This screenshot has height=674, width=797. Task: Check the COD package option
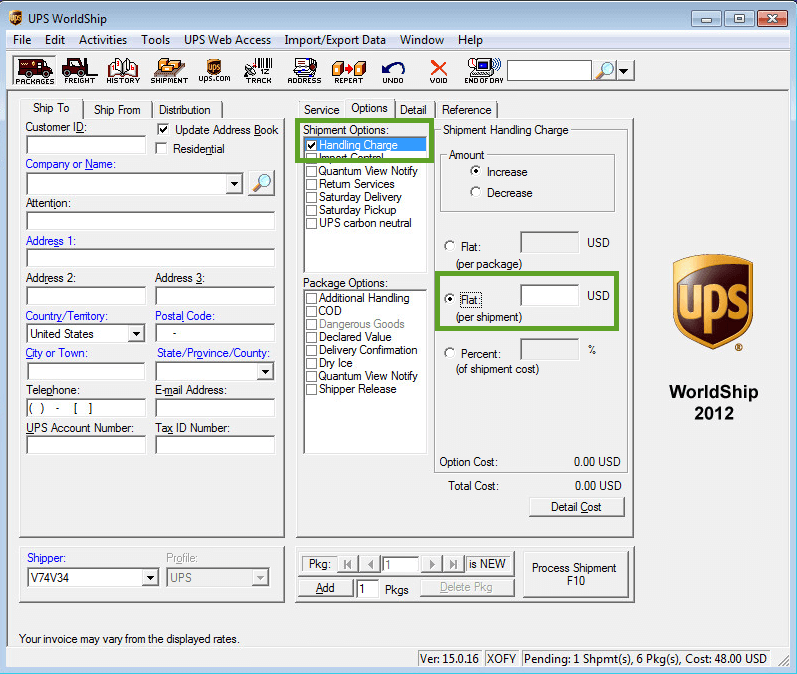tap(312, 311)
